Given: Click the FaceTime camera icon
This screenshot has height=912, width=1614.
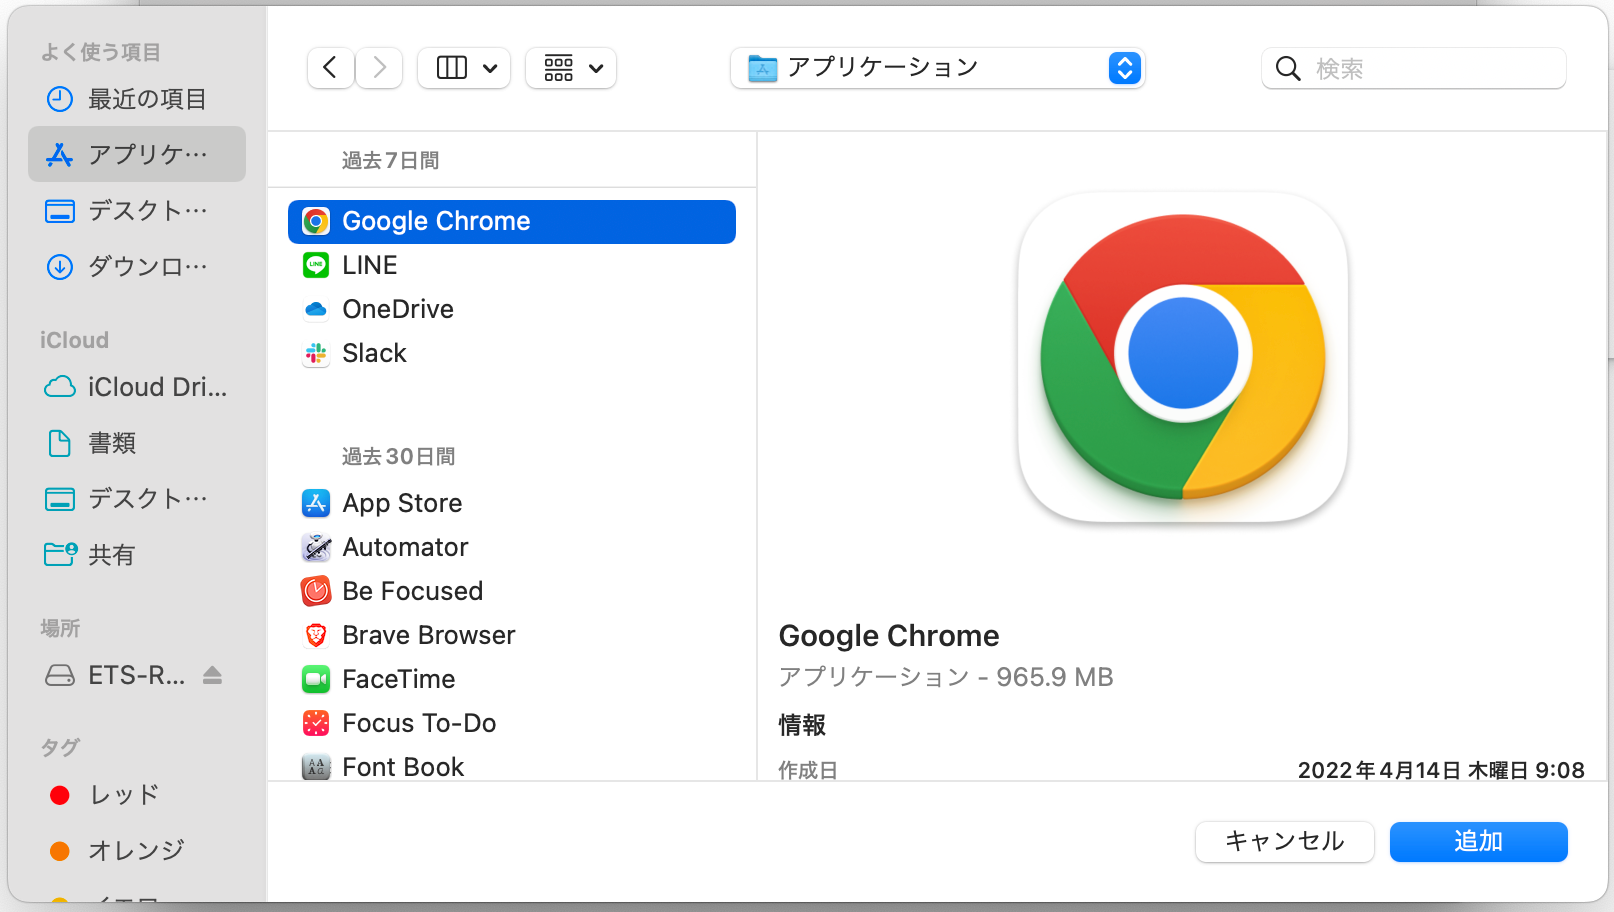Looking at the screenshot, I should 316,679.
